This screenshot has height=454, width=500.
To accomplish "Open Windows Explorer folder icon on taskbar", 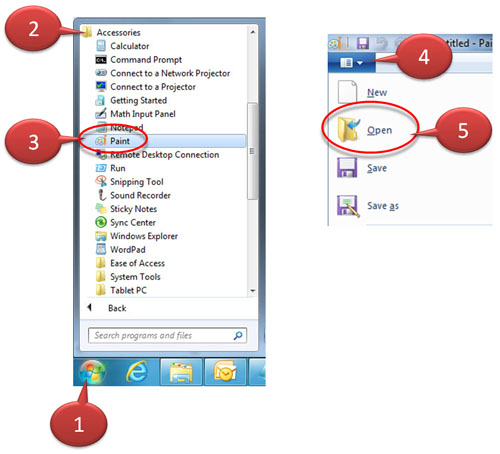I will click(181, 372).
